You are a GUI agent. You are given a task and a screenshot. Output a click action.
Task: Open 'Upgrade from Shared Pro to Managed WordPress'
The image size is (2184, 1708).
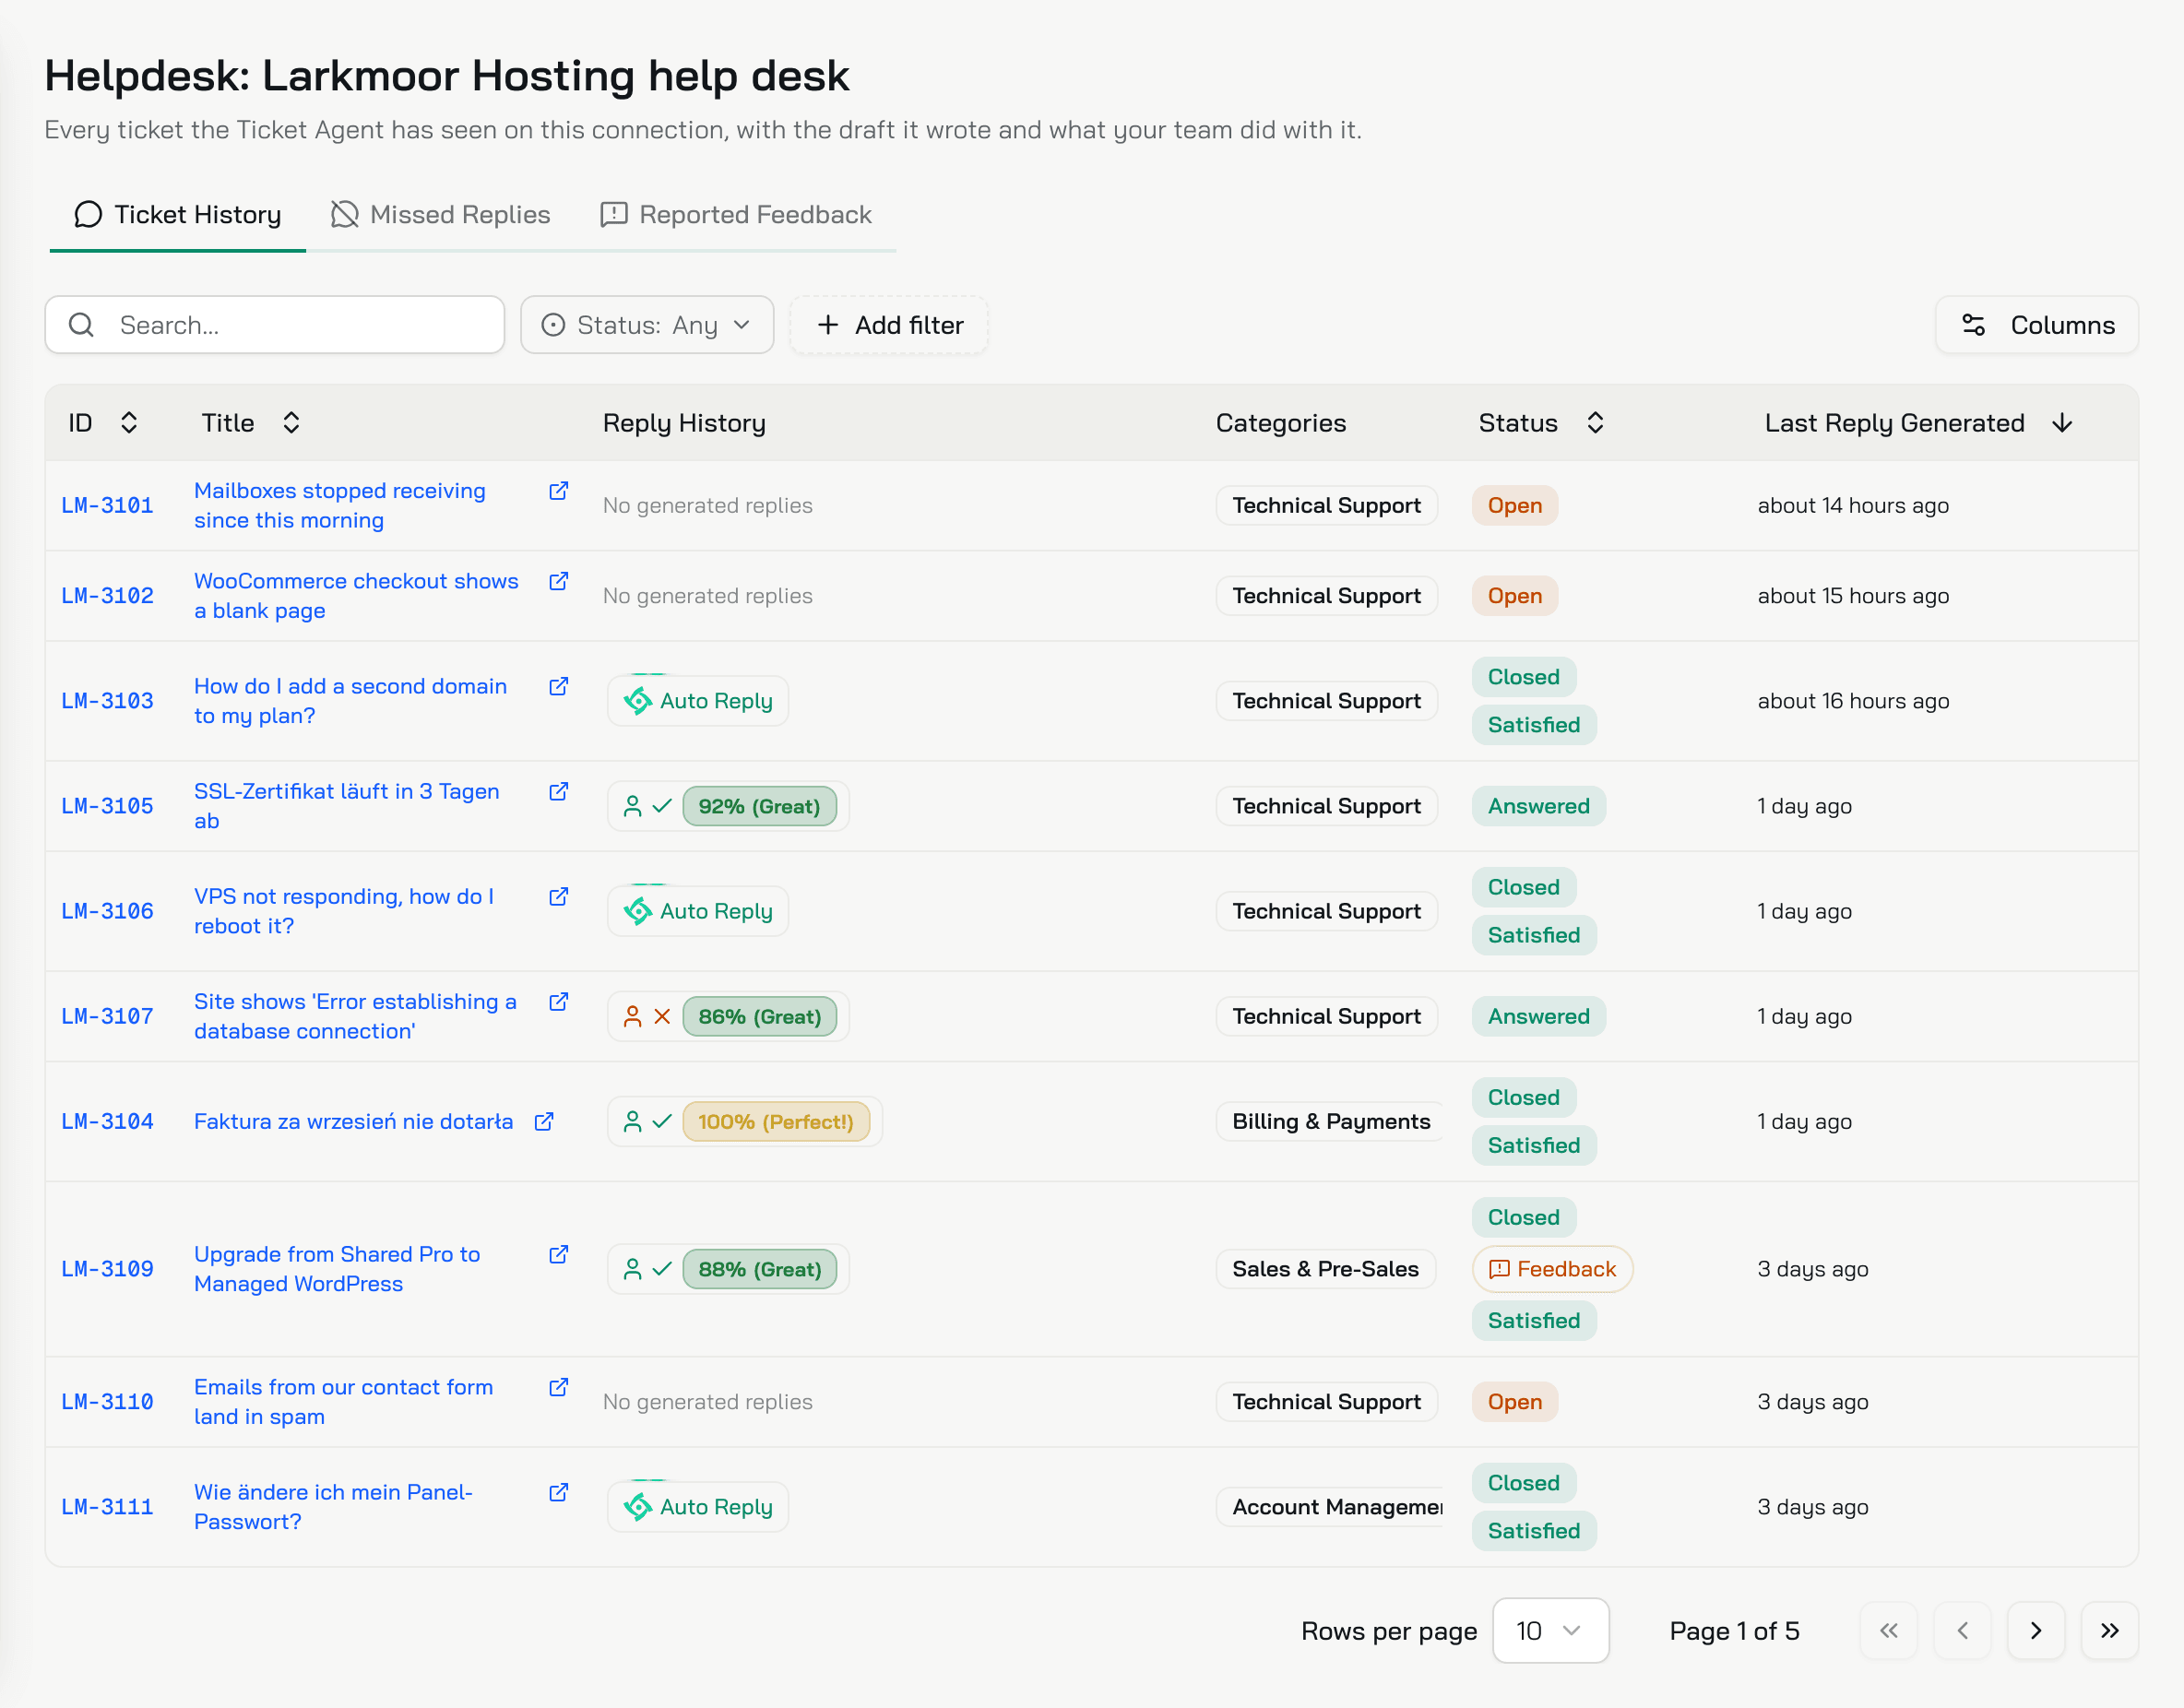click(337, 1269)
